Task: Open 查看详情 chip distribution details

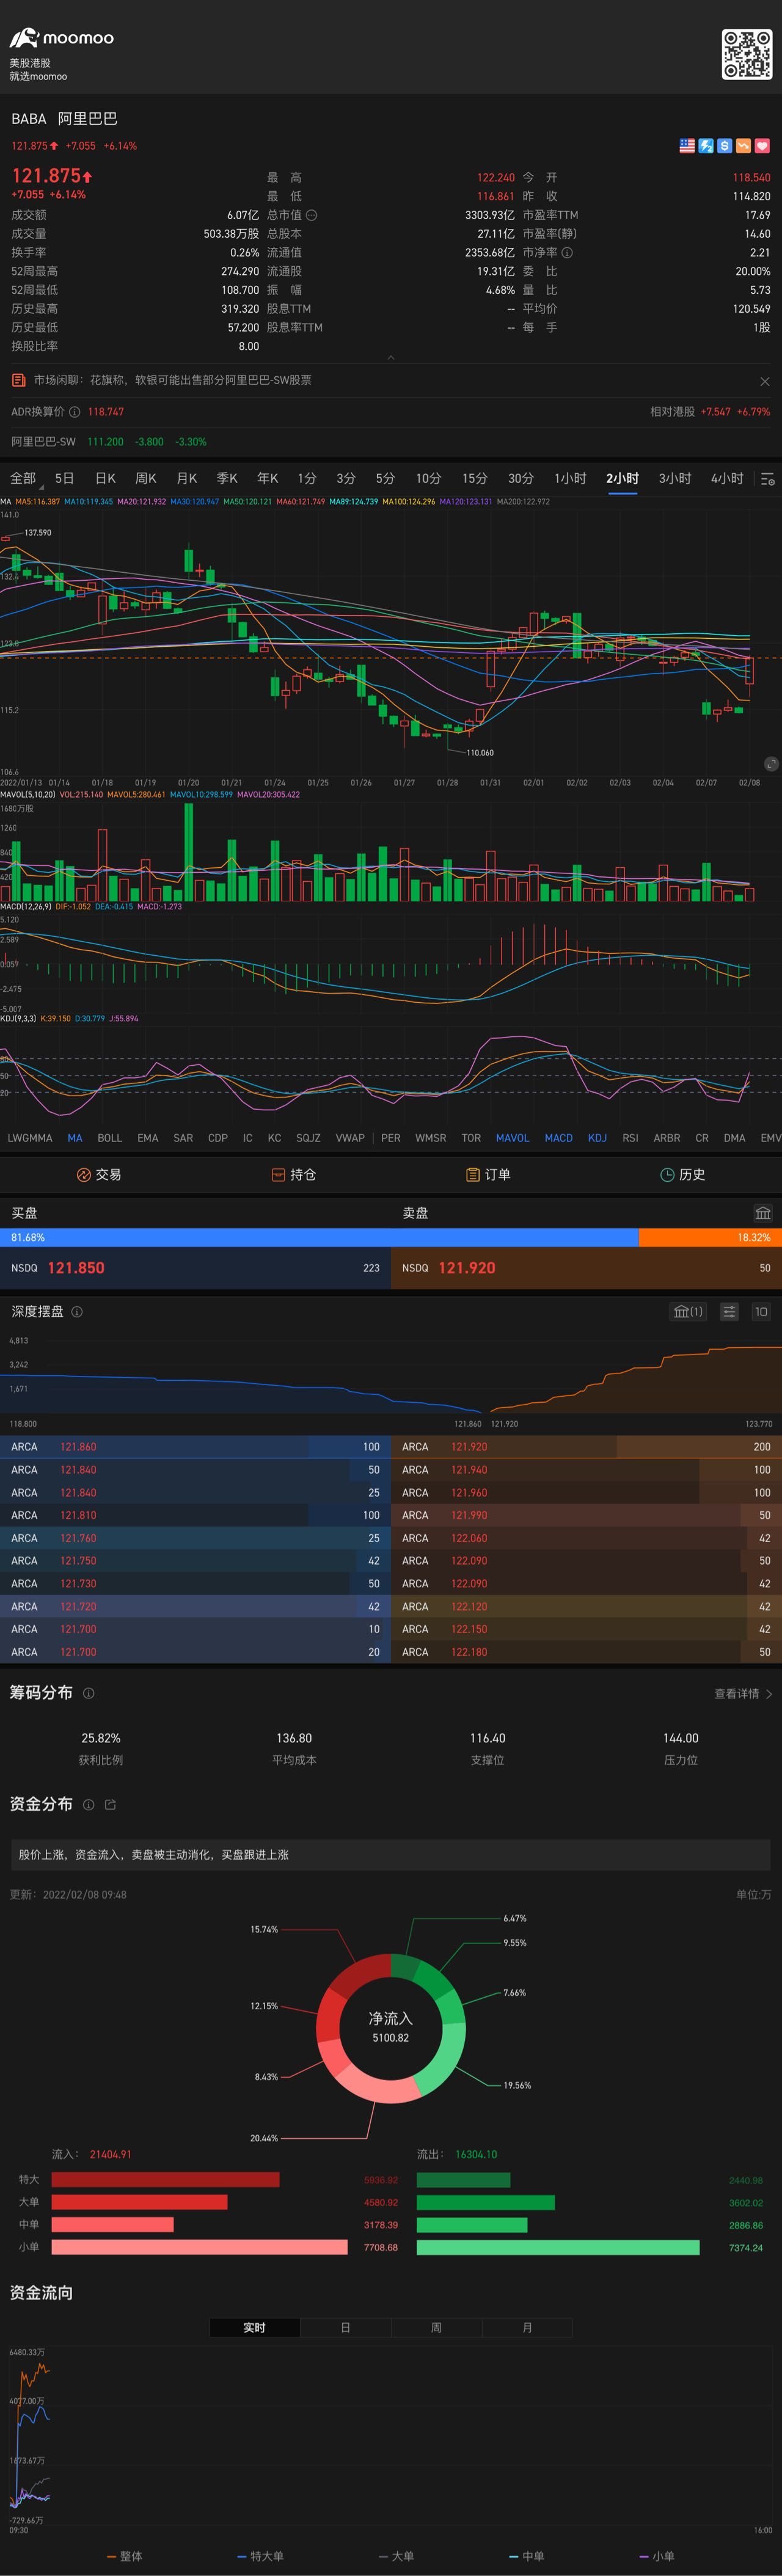Action: 743,1694
